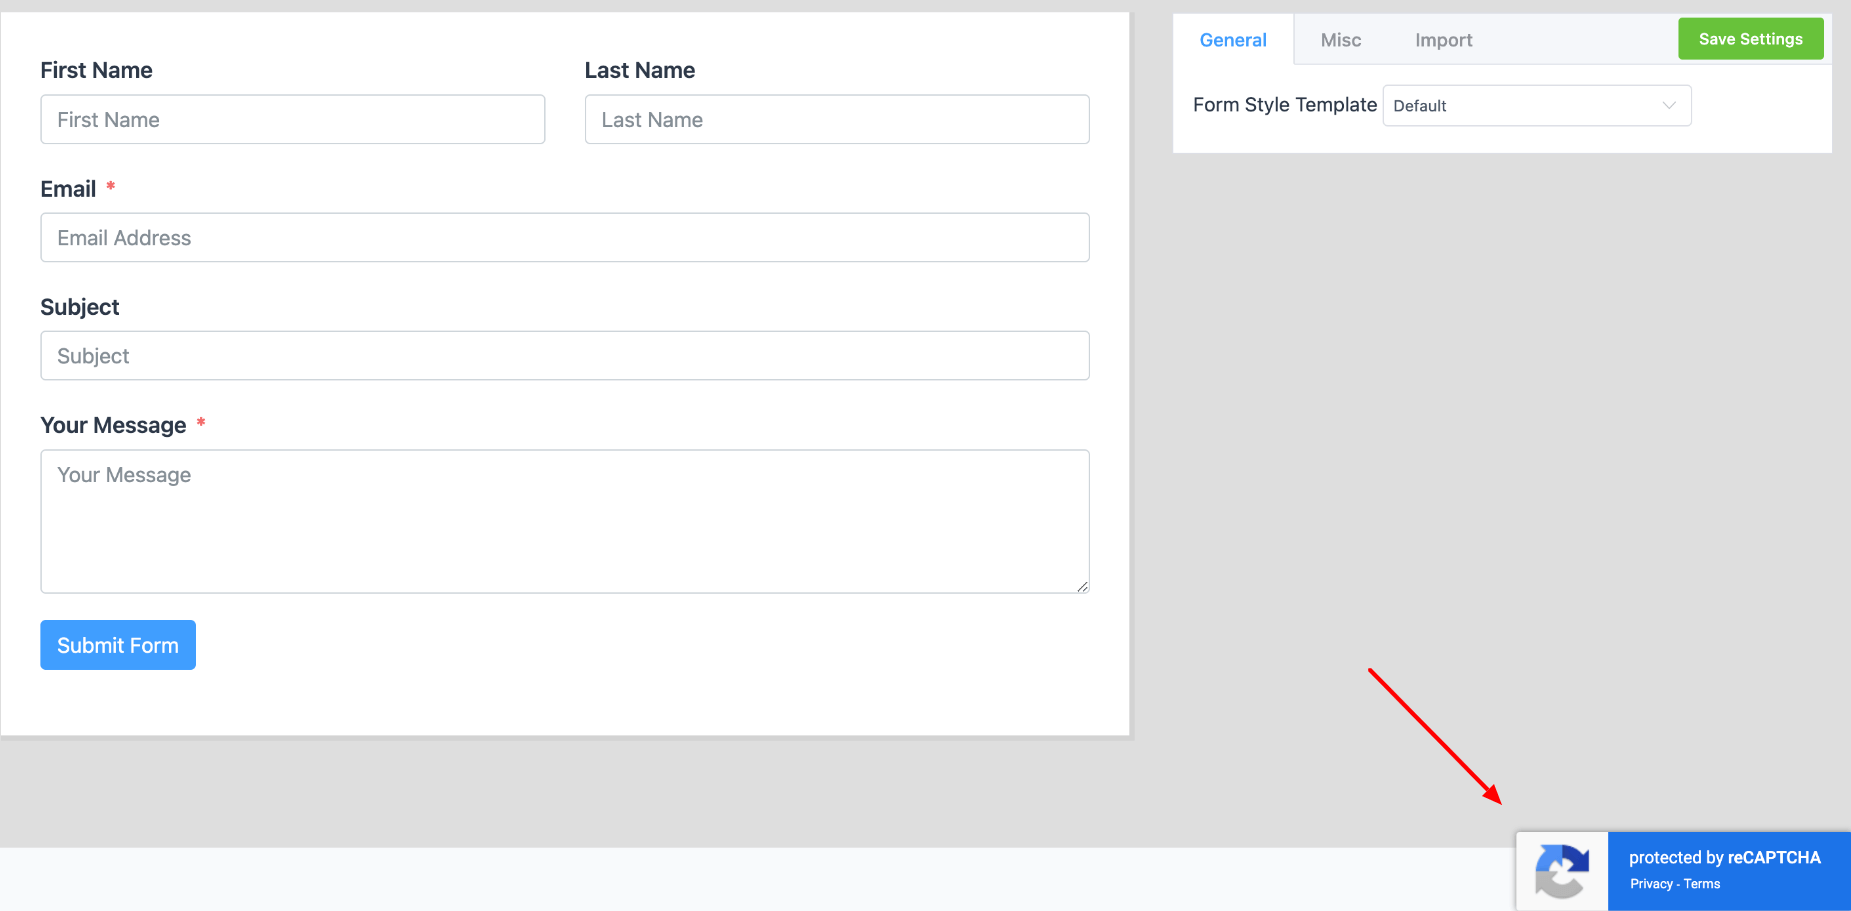Click into the Last Name field
The width and height of the screenshot is (1851, 911).
pyautogui.click(x=836, y=120)
